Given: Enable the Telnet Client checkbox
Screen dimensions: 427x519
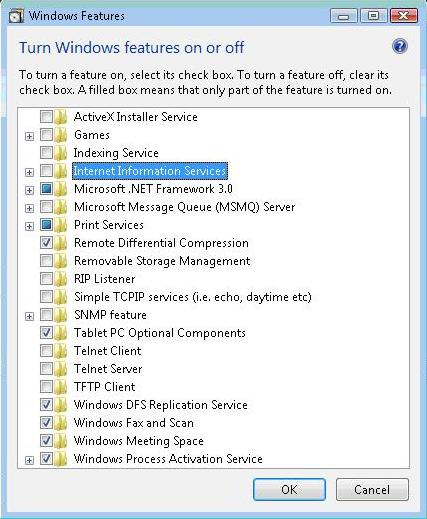Looking at the screenshot, I should (46, 351).
